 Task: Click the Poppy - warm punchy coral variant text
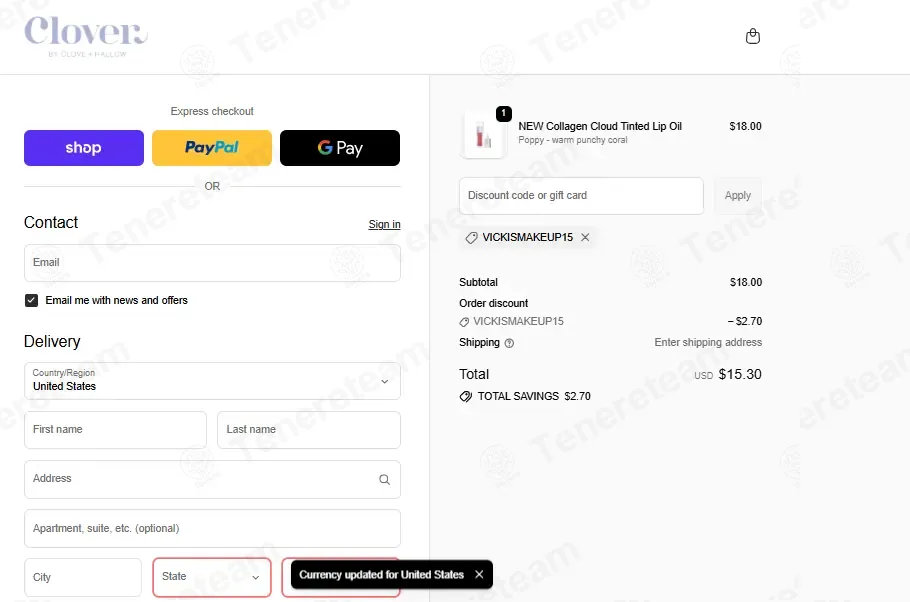tap(573, 140)
